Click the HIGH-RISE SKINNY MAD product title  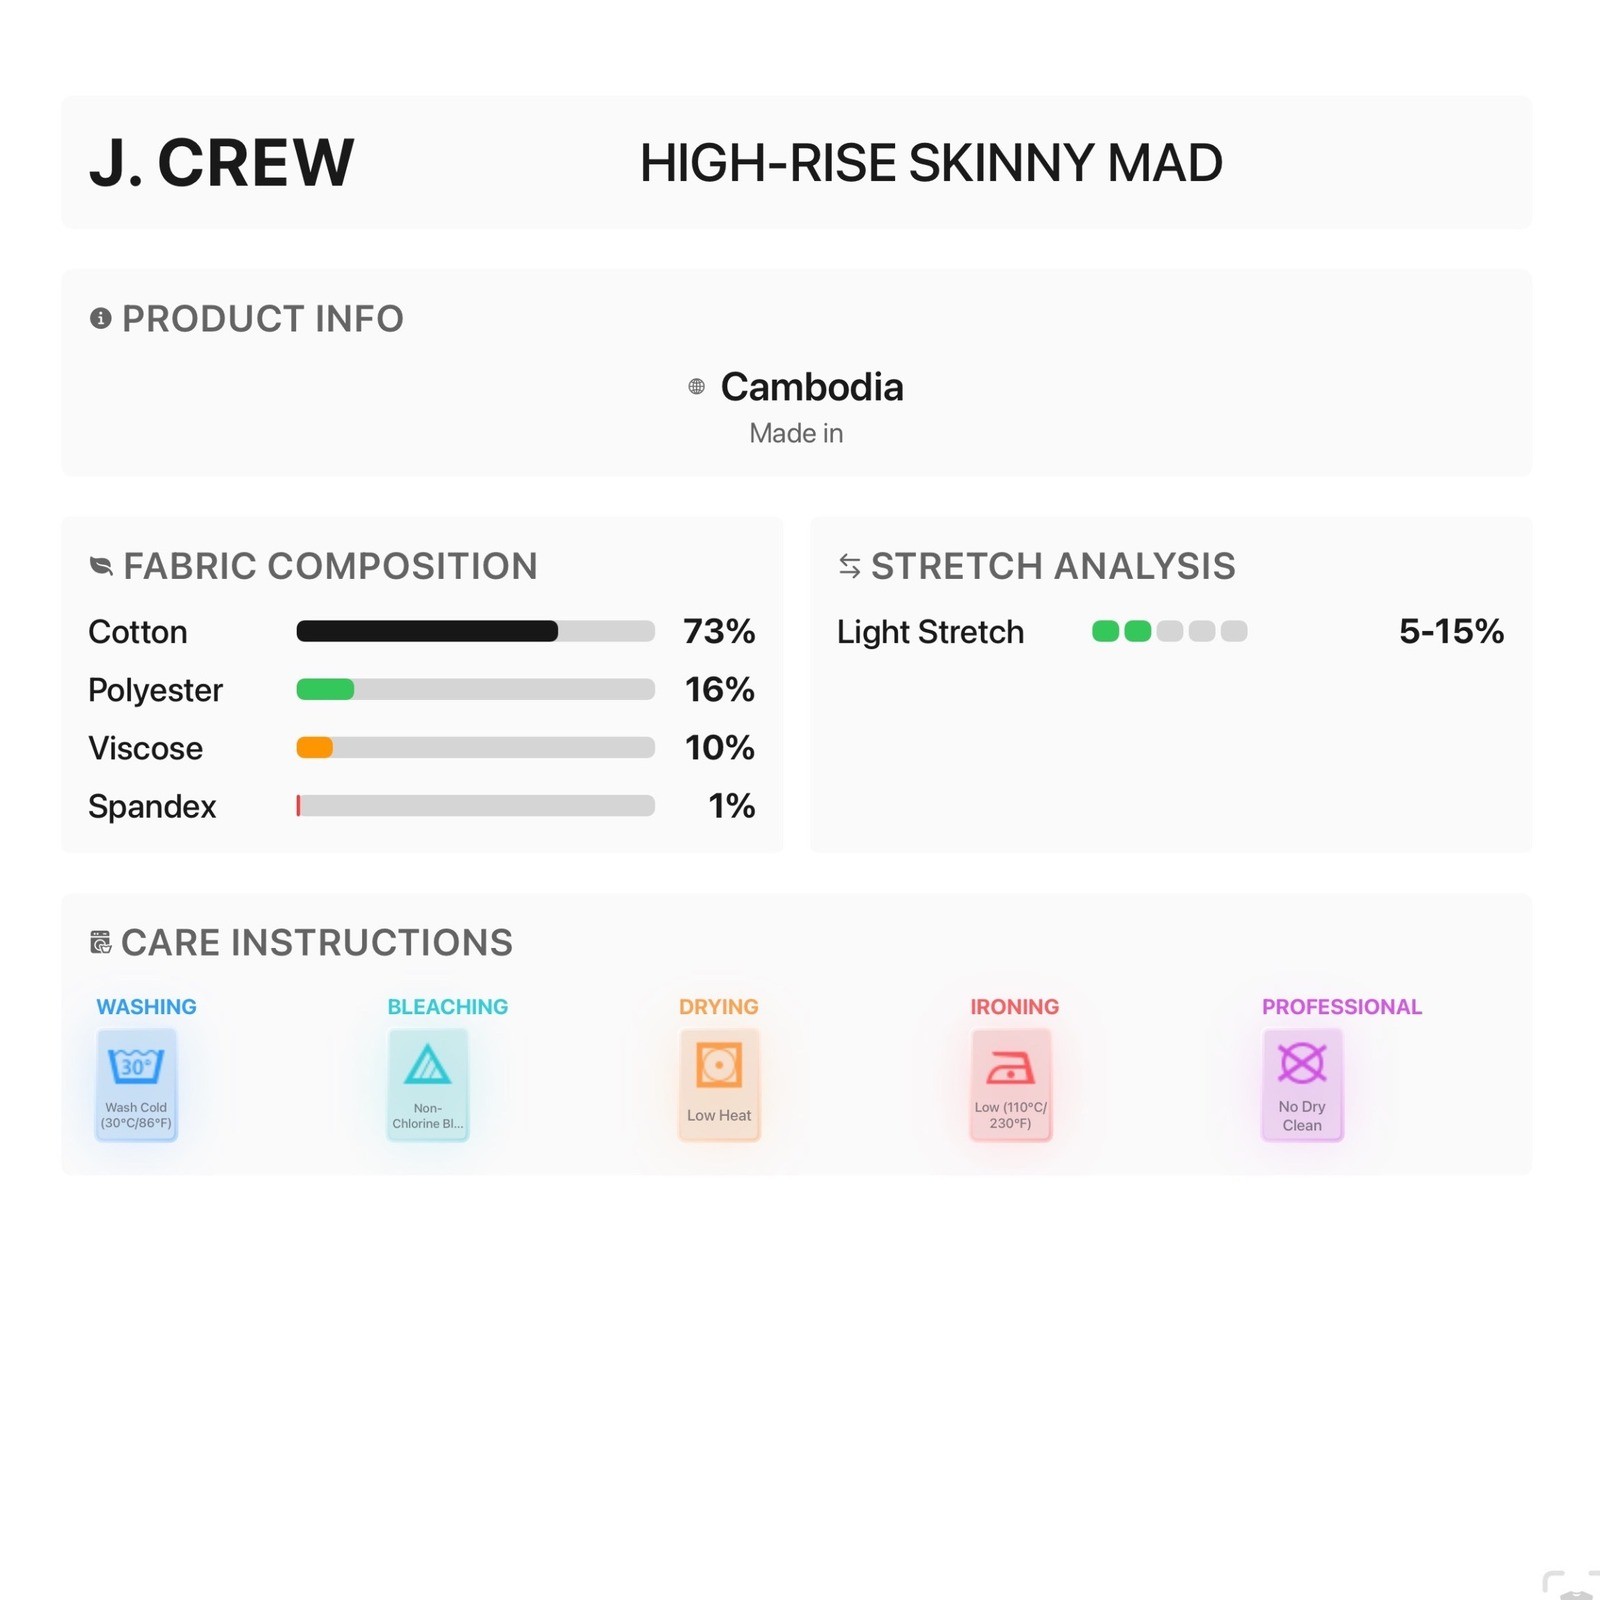click(931, 163)
